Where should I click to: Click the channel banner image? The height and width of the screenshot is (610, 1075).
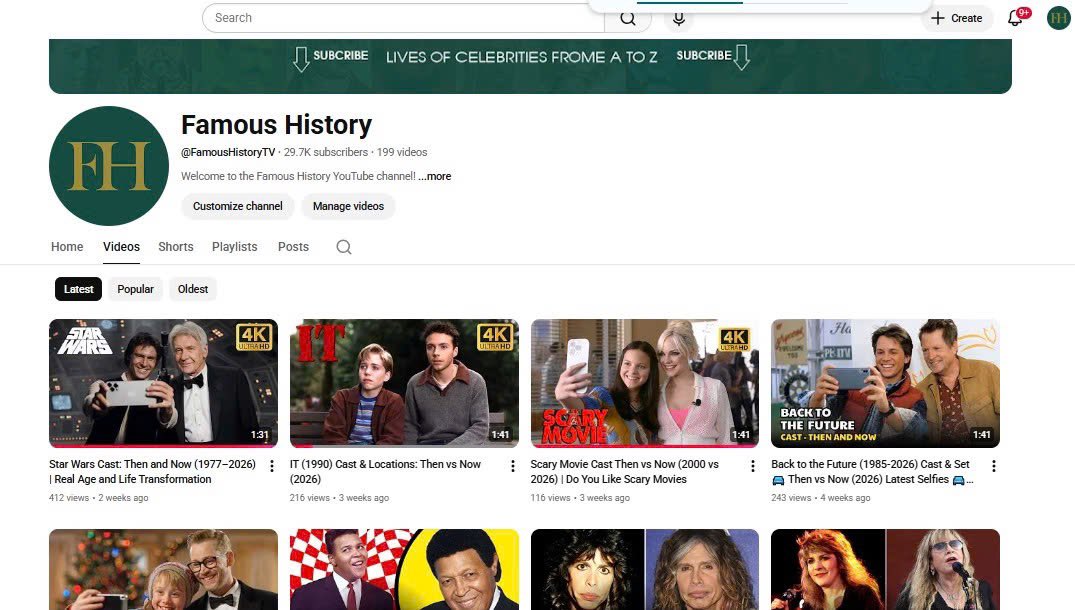coord(531,66)
